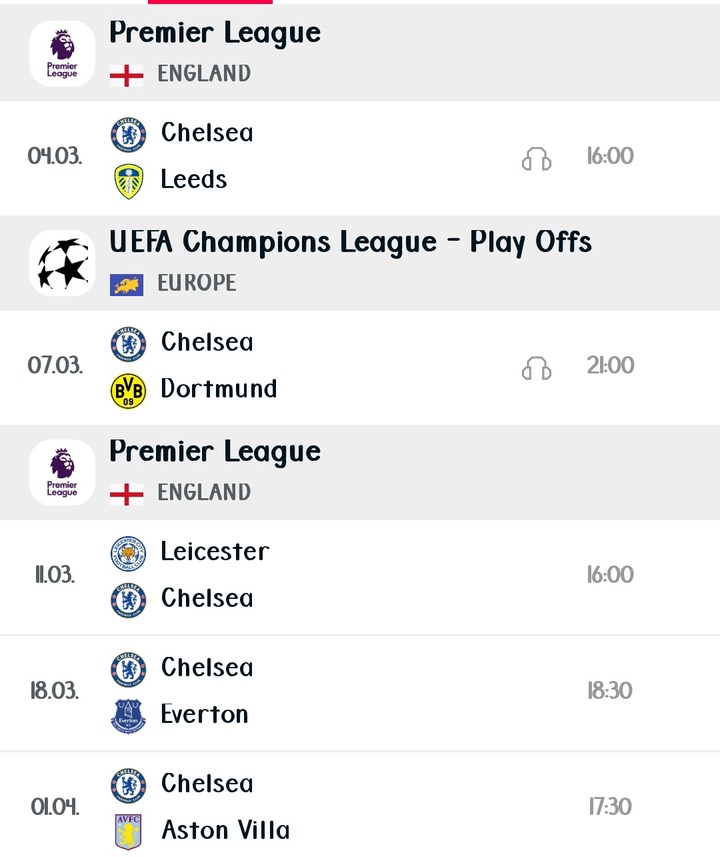
Task: Click the Dortmund BVB crest
Action: (x=128, y=391)
